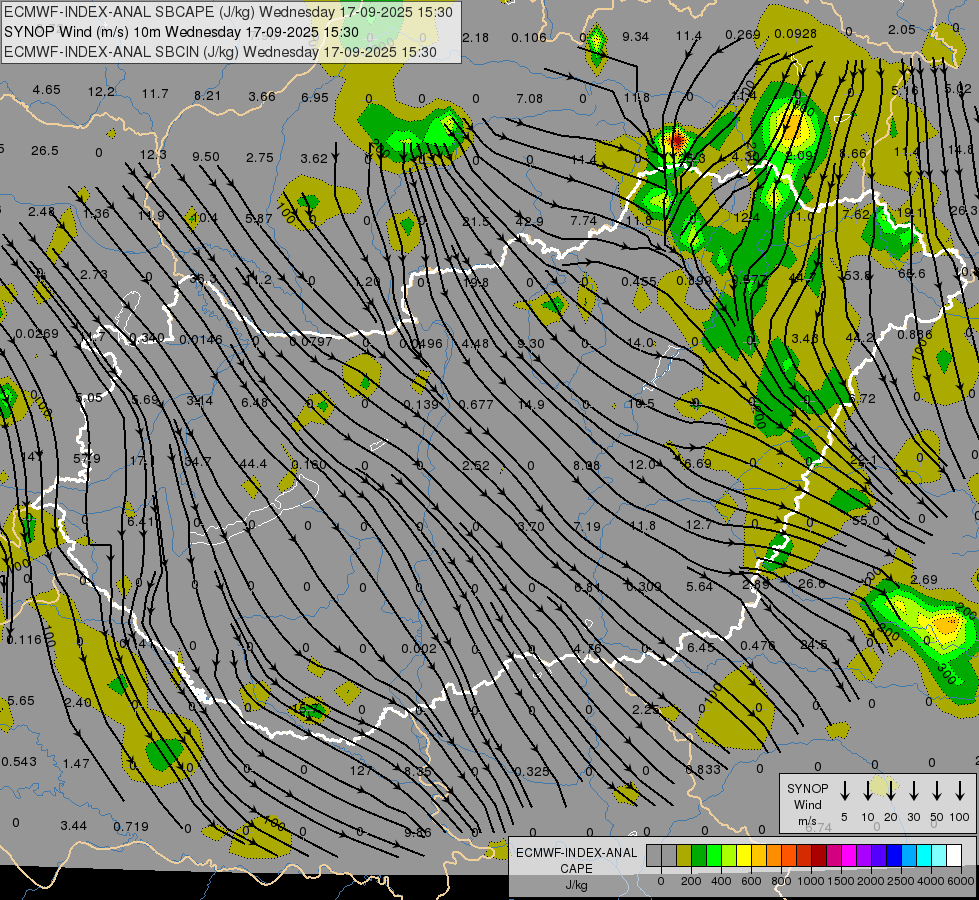Click the 100 m/s wind arrow symbol

pyautogui.click(x=960, y=791)
